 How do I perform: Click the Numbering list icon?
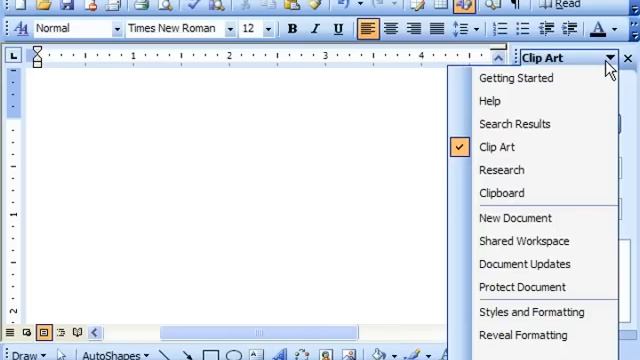pos(500,29)
